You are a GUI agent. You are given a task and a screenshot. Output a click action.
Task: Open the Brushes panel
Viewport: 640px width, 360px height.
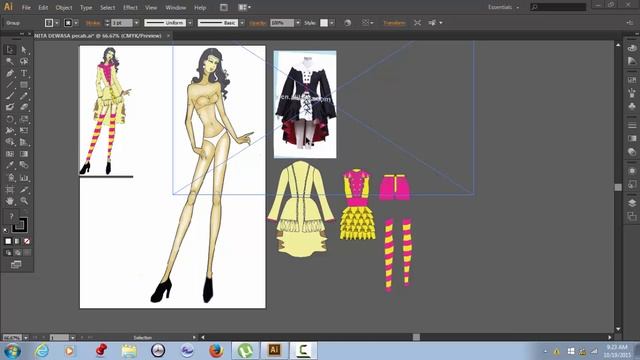click(632, 93)
